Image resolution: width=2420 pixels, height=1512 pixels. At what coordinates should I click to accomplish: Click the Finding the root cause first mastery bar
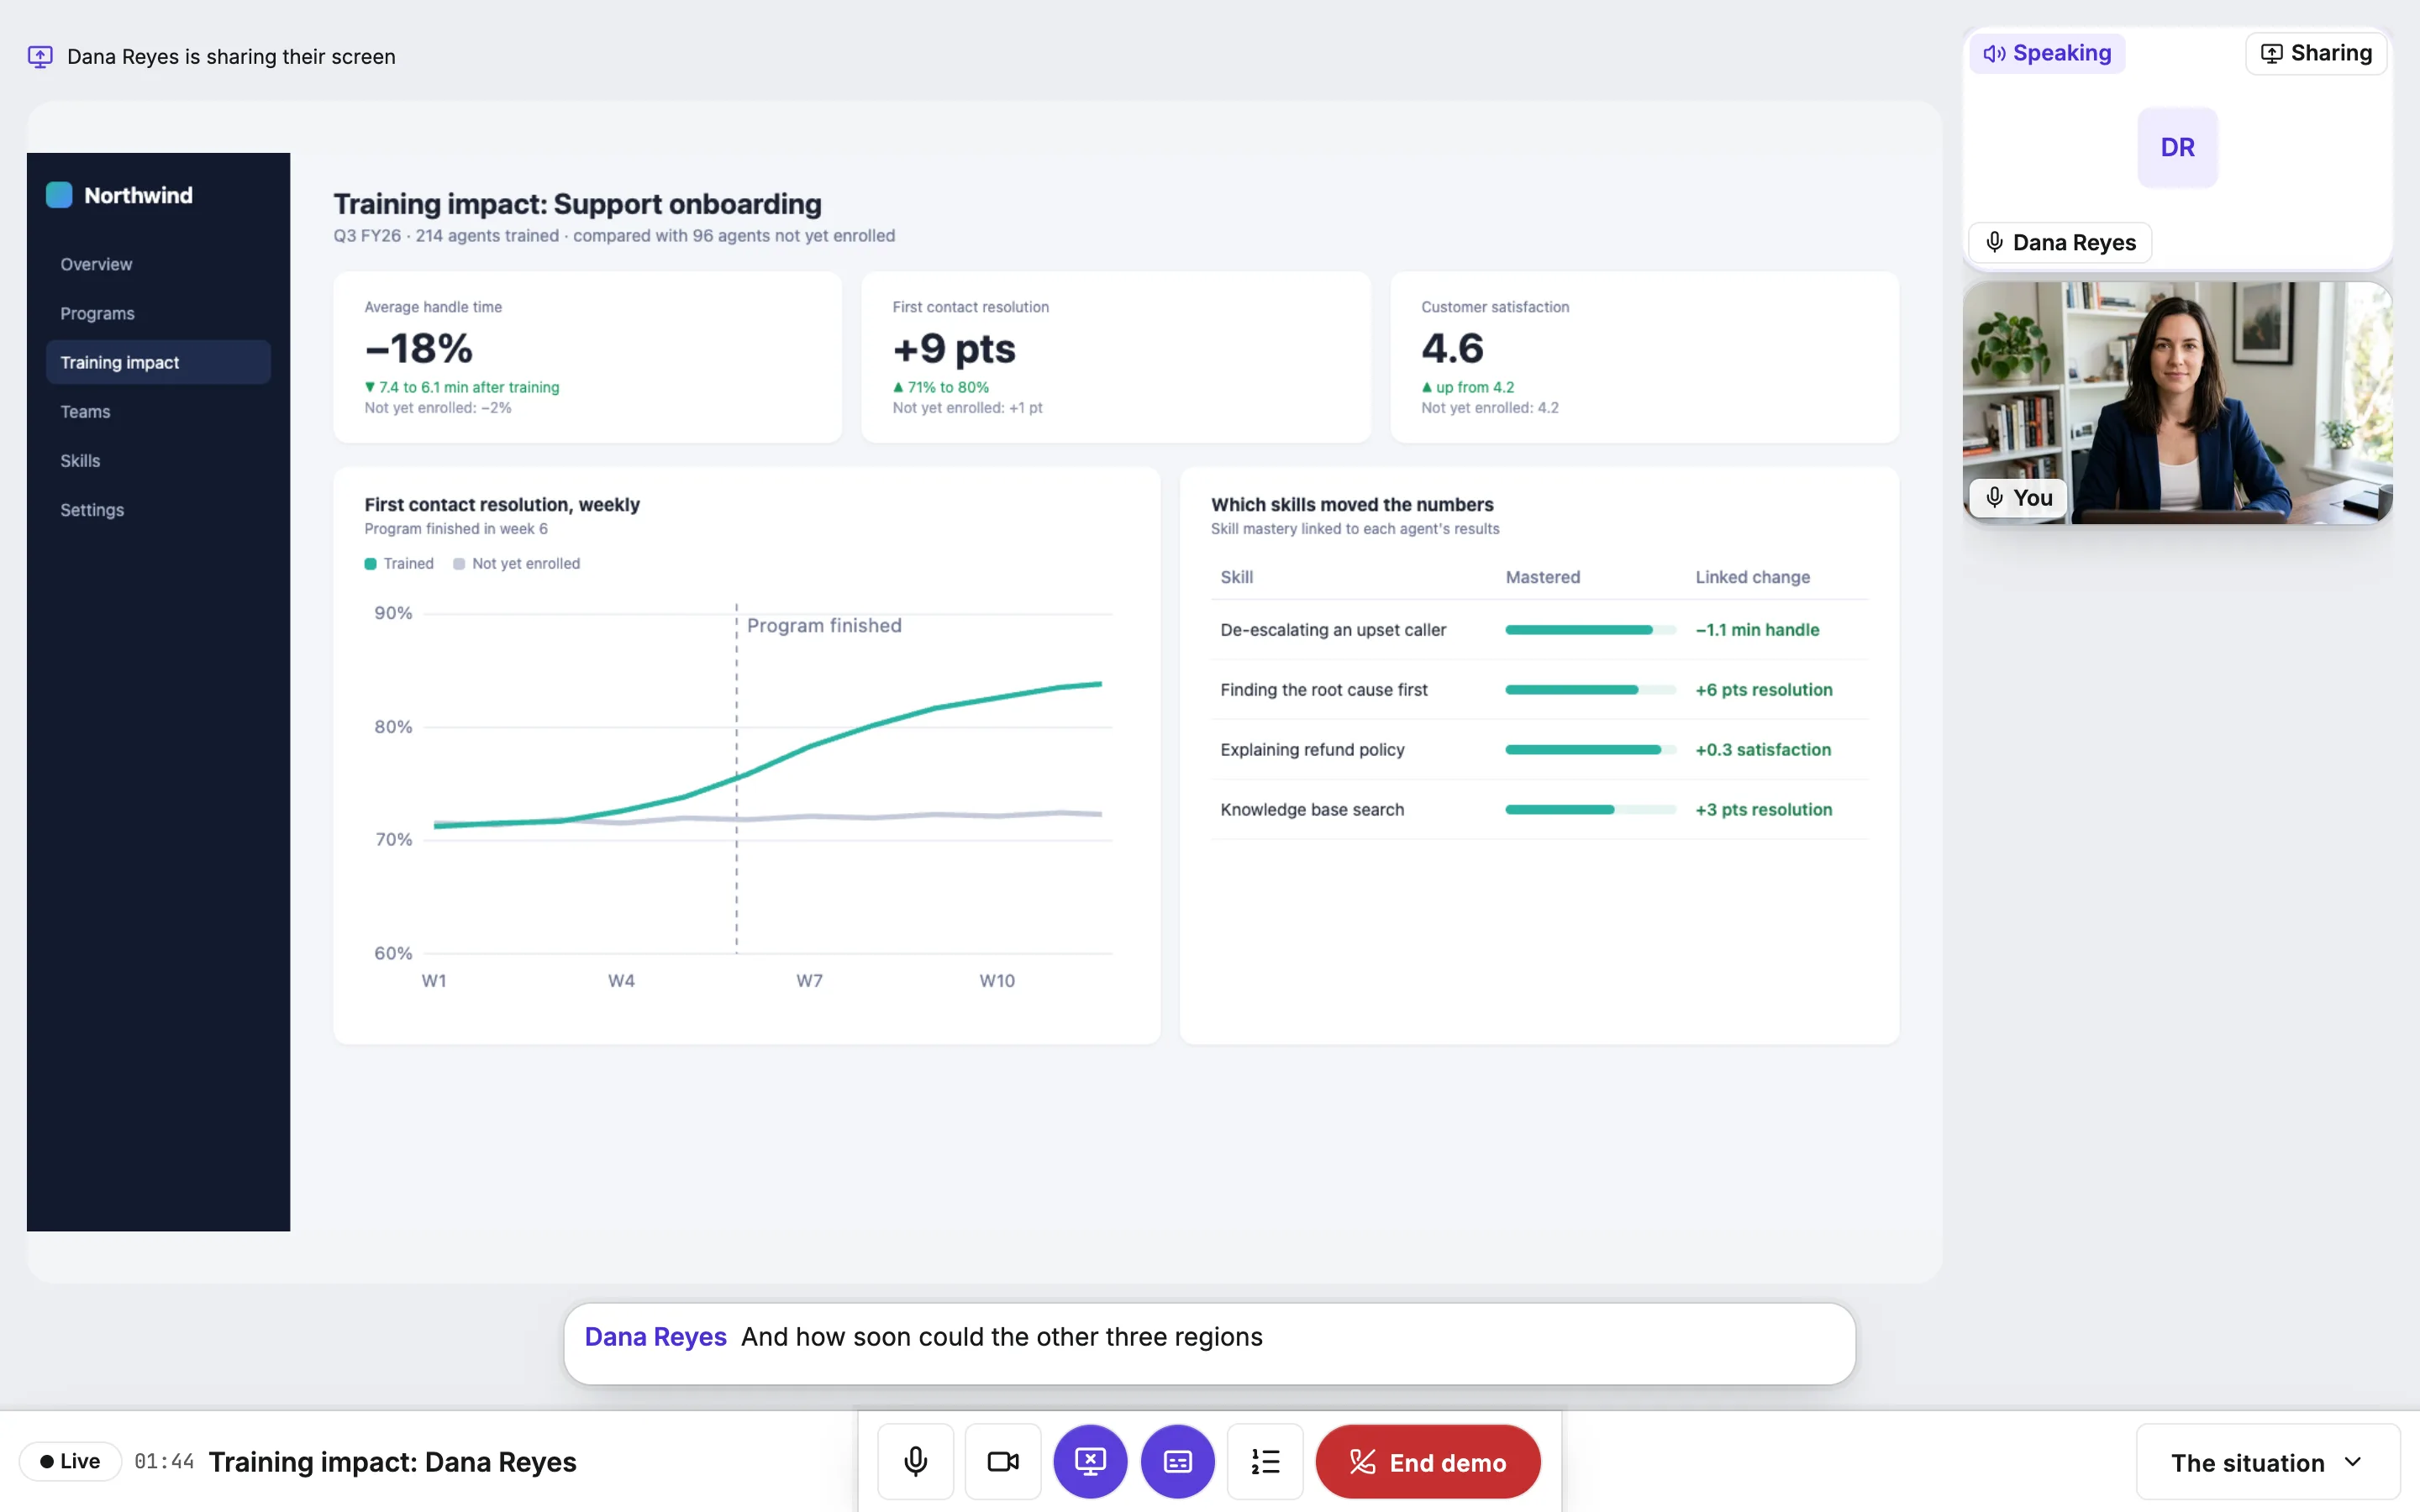pyautogui.click(x=1590, y=690)
